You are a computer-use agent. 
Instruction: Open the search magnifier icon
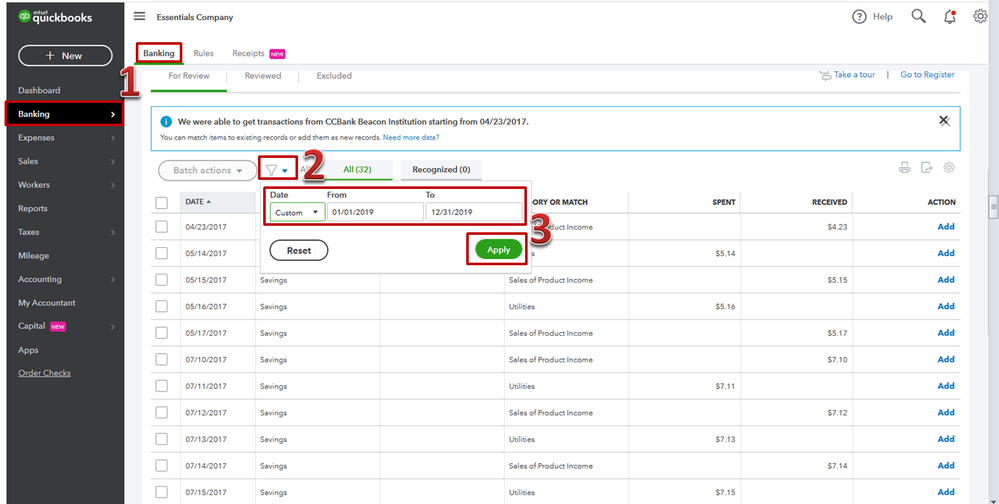(x=918, y=17)
